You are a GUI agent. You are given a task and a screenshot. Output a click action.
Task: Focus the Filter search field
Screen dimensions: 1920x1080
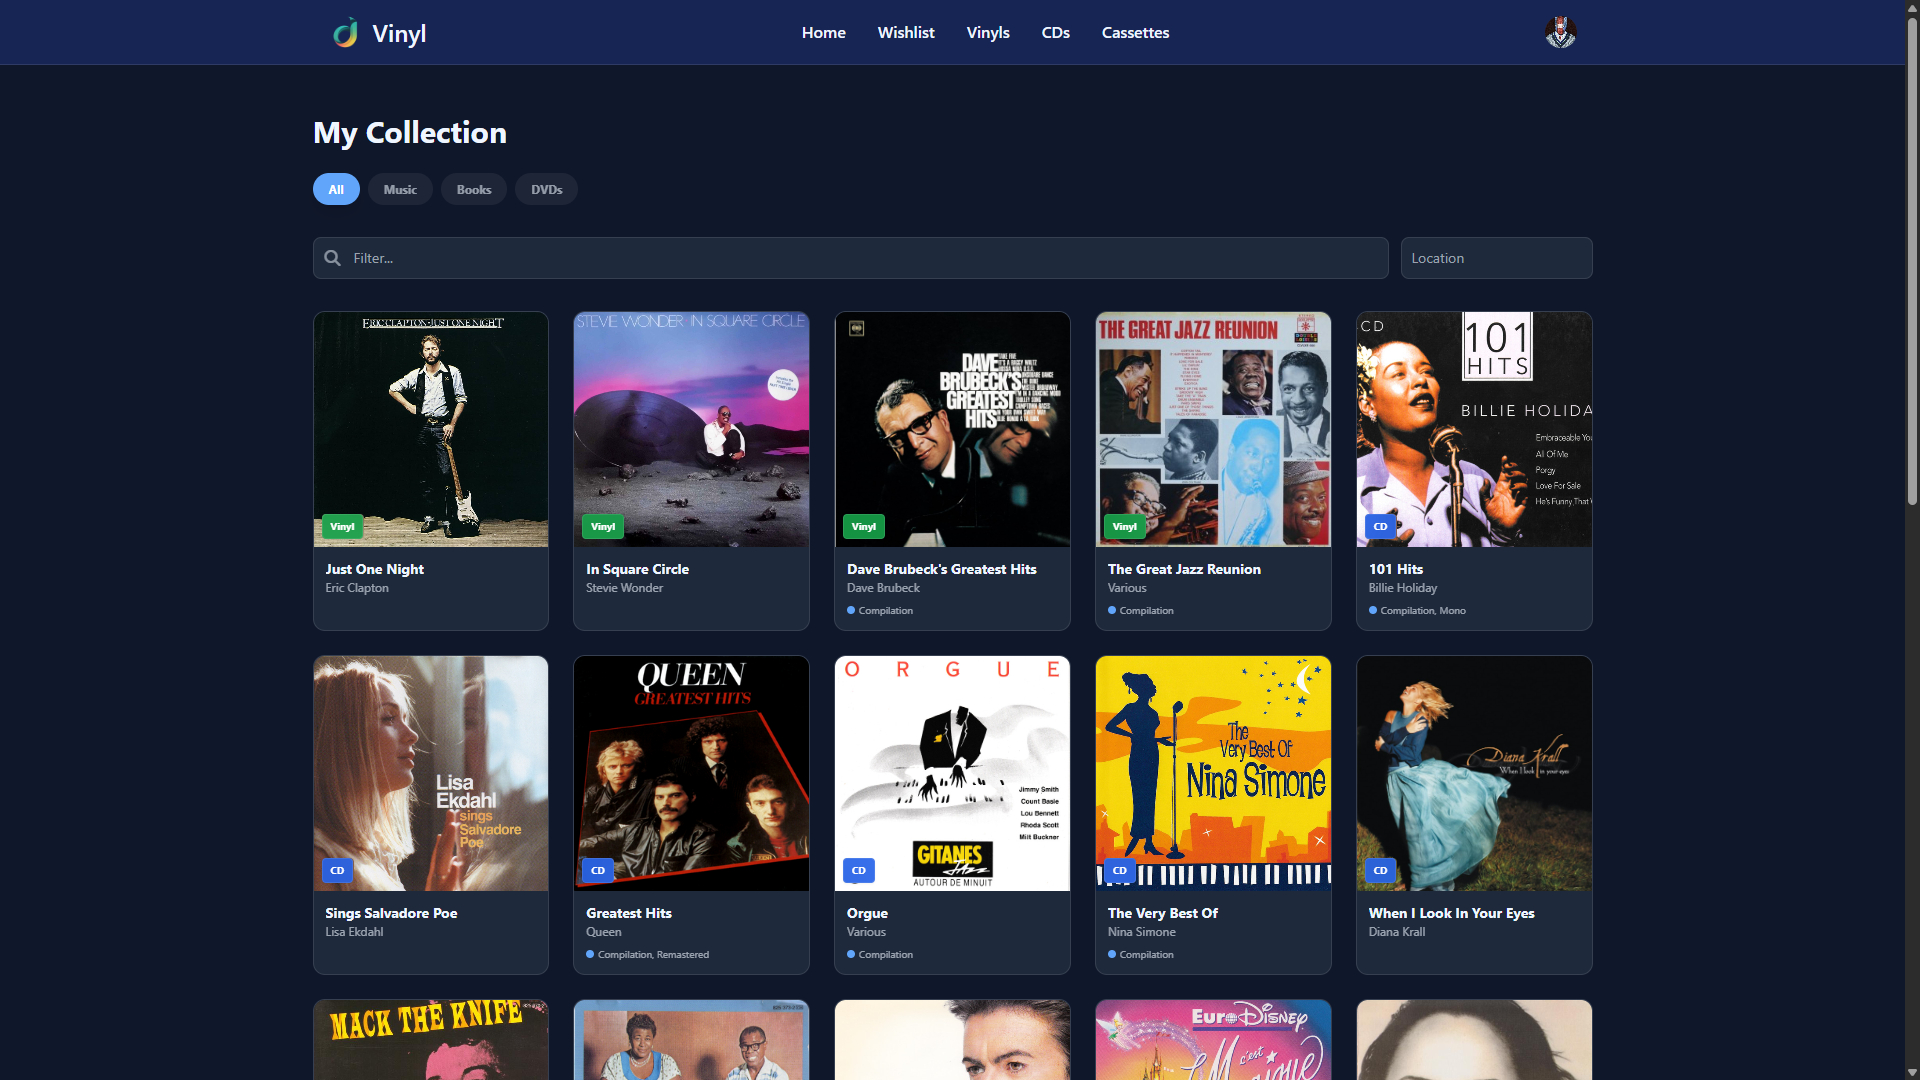point(851,258)
